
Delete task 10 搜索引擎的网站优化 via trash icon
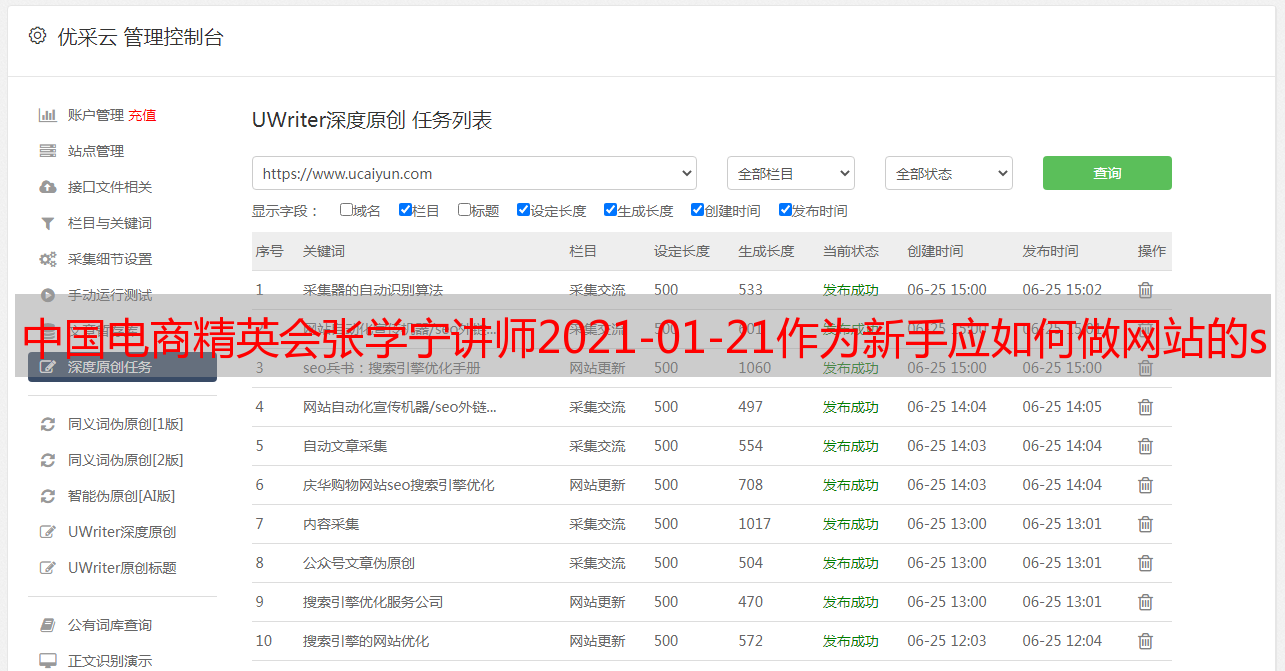click(x=1145, y=641)
